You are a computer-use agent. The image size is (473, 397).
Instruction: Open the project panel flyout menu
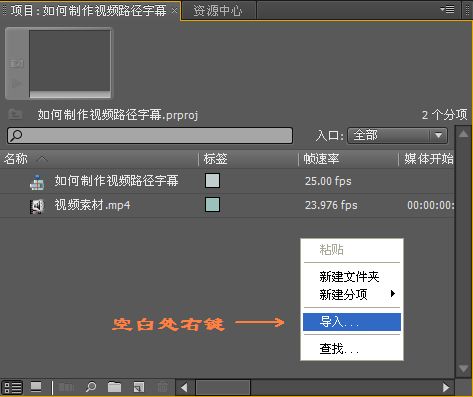pos(447,9)
